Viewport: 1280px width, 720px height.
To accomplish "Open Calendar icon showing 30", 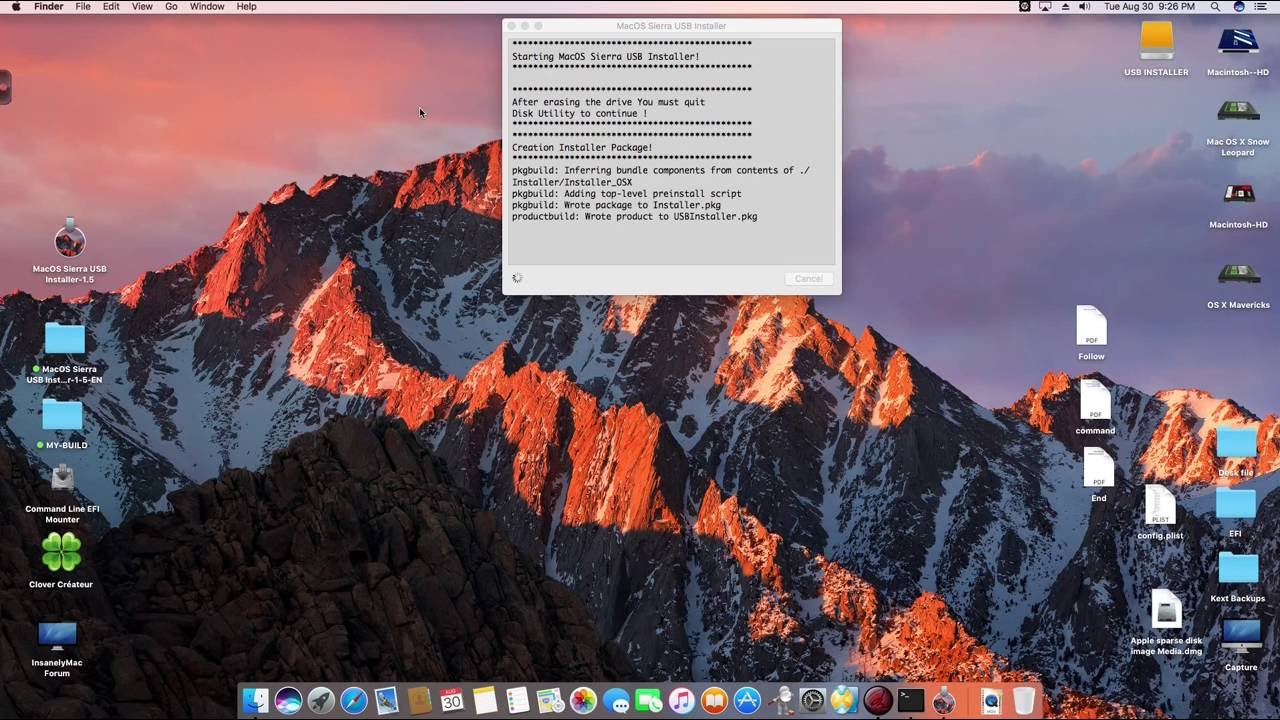I will click(452, 701).
